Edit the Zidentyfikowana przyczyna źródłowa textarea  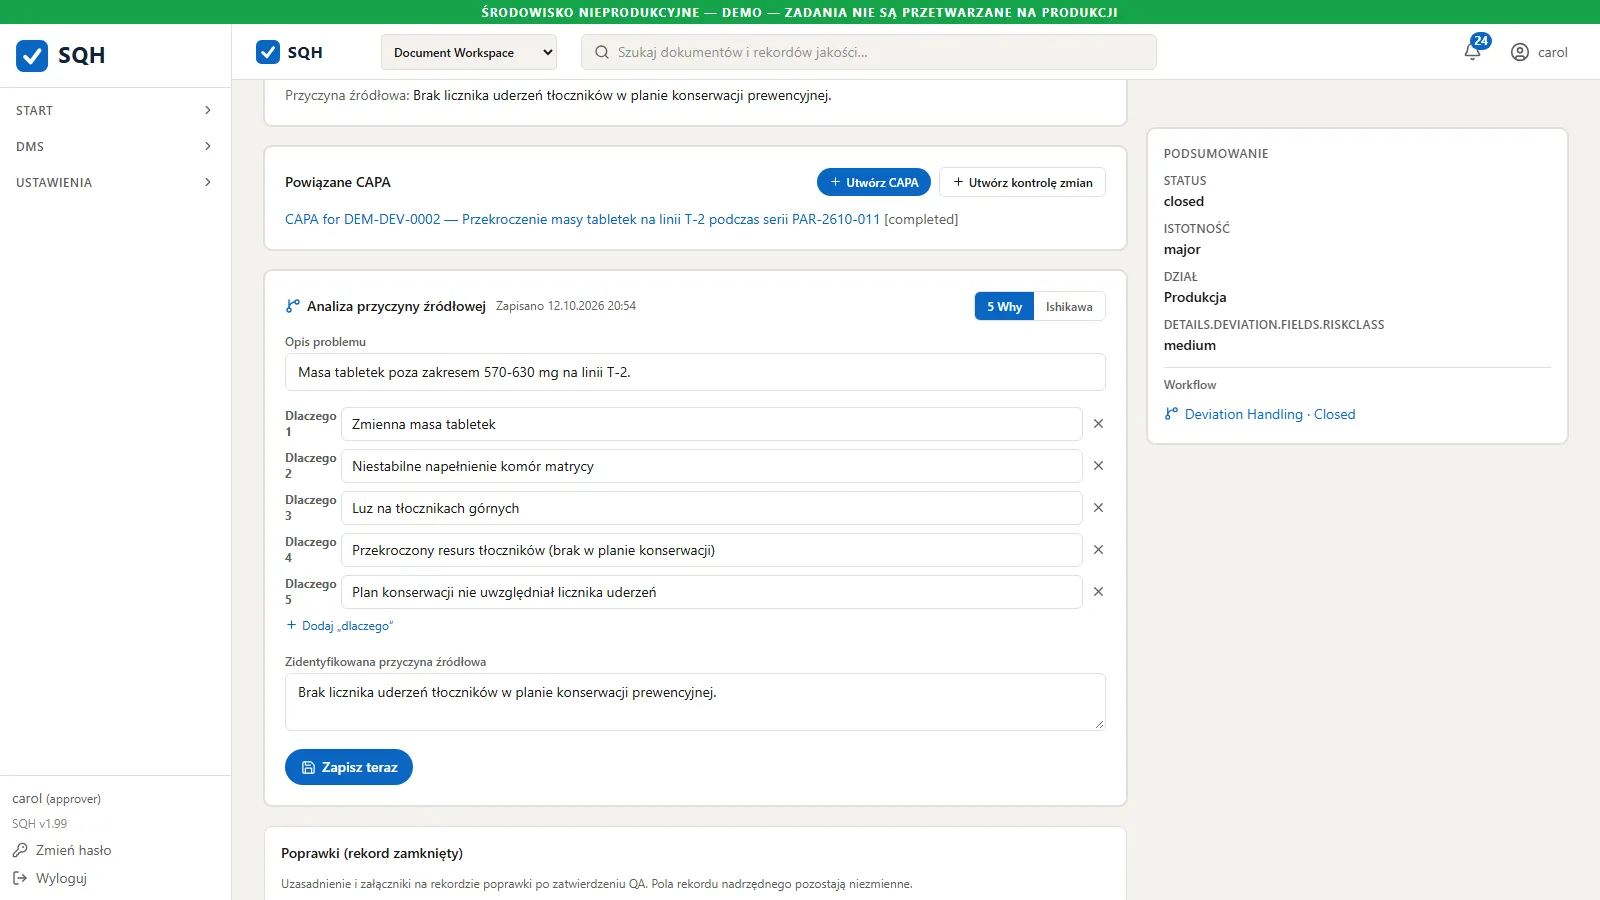tap(695, 702)
